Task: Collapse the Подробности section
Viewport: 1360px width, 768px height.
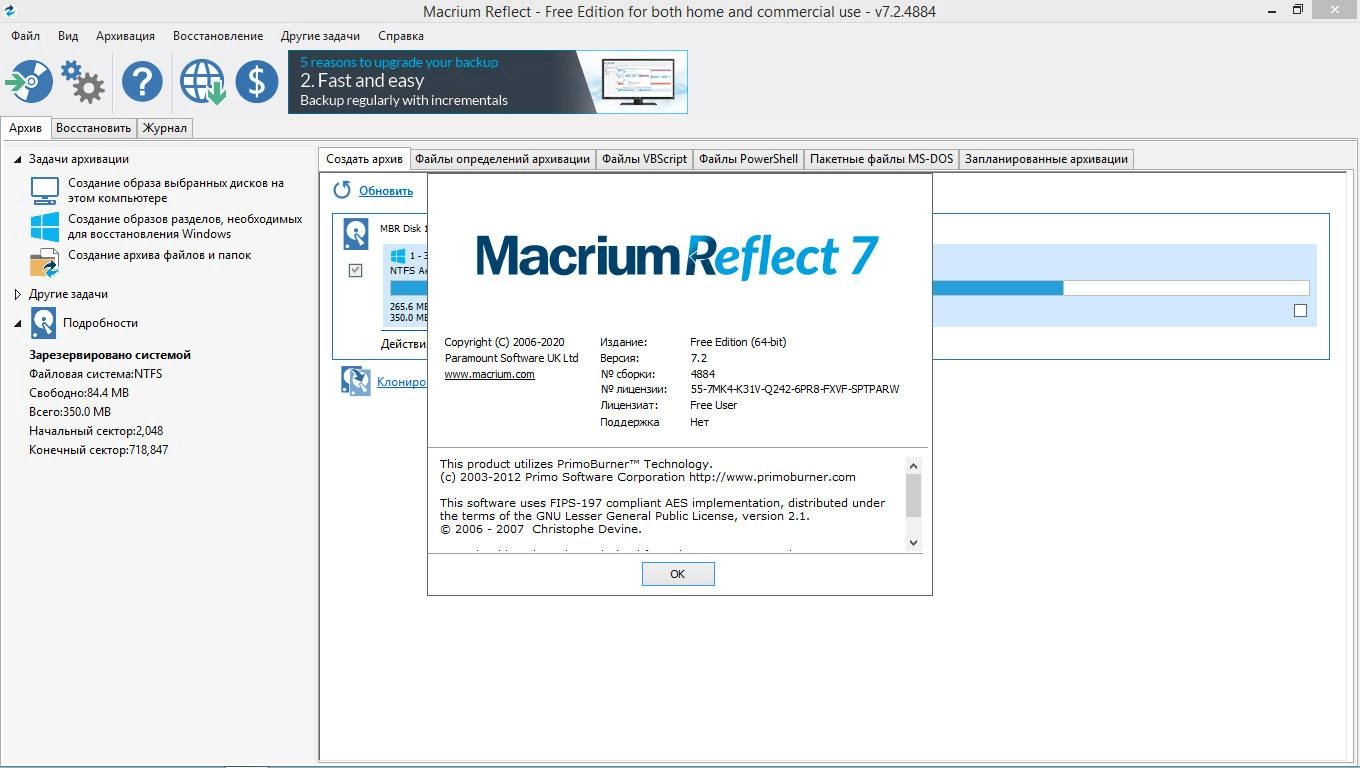Action: pyautogui.click(x=17, y=323)
